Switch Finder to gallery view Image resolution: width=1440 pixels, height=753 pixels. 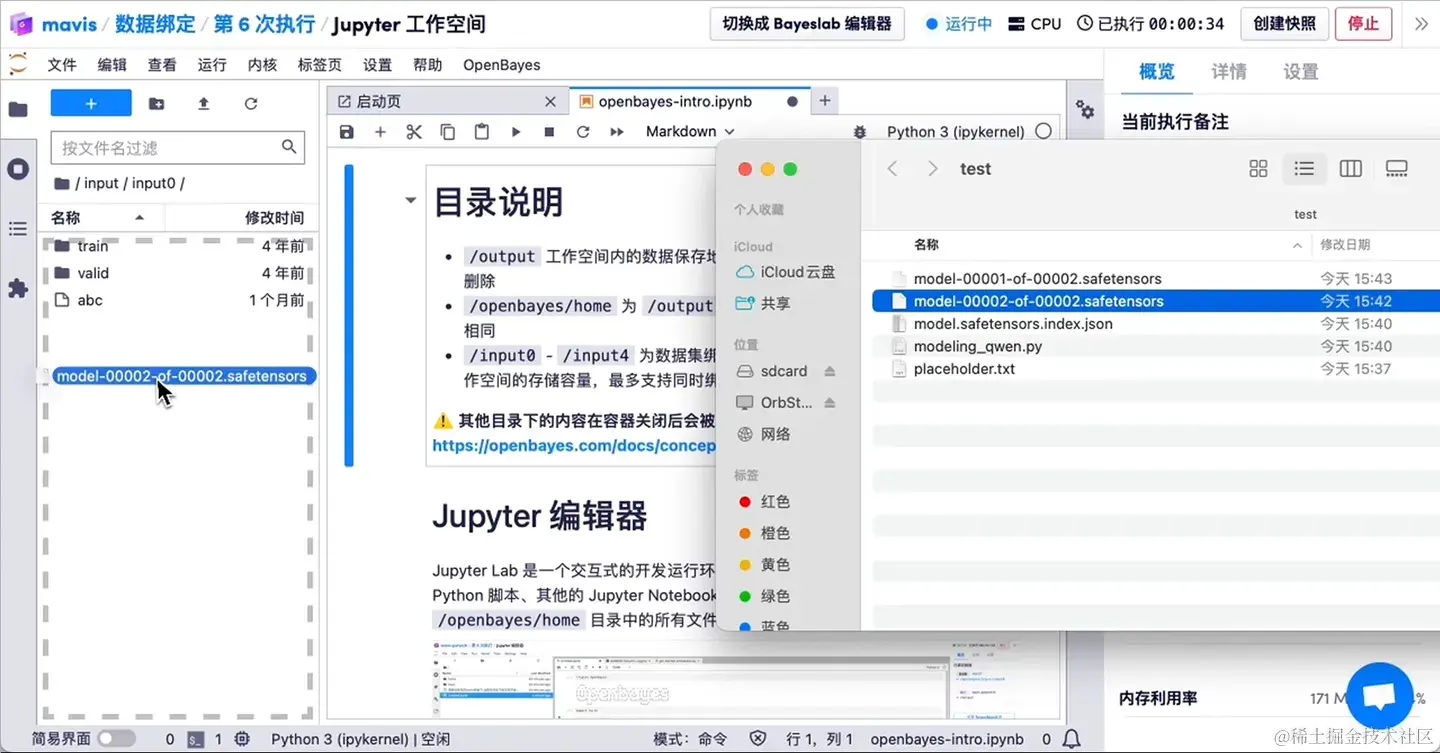pyautogui.click(x=1397, y=169)
